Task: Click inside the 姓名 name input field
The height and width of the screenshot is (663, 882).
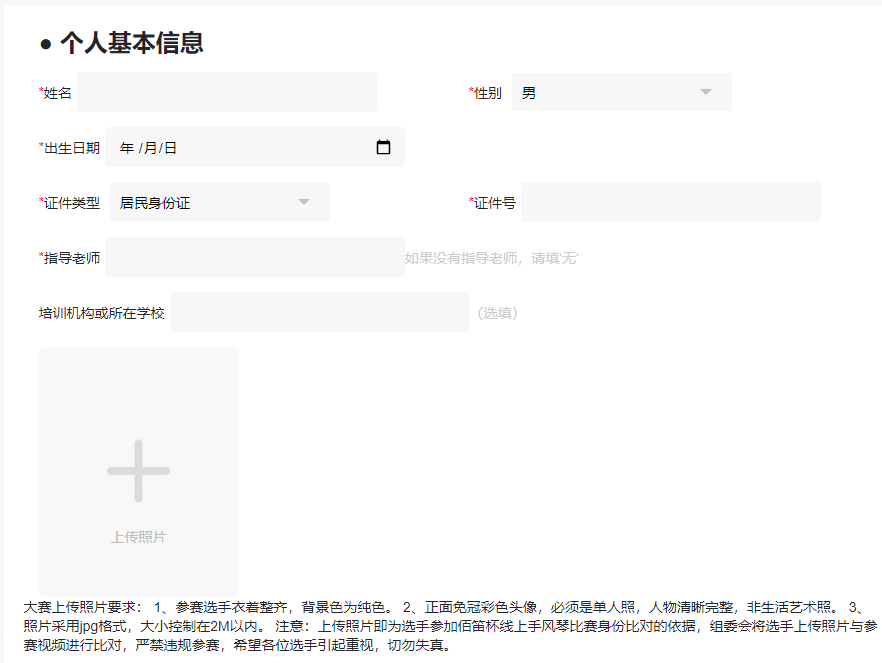Action: pyautogui.click(x=225, y=91)
